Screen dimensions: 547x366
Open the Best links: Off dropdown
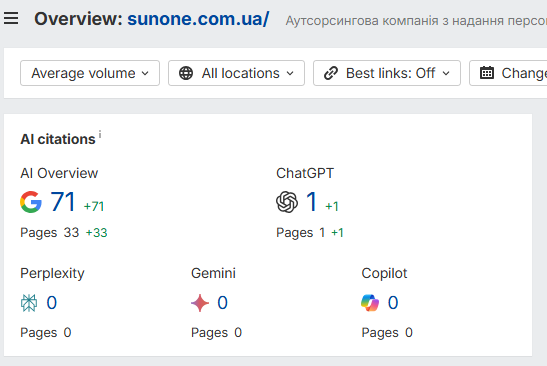(x=387, y=73)
